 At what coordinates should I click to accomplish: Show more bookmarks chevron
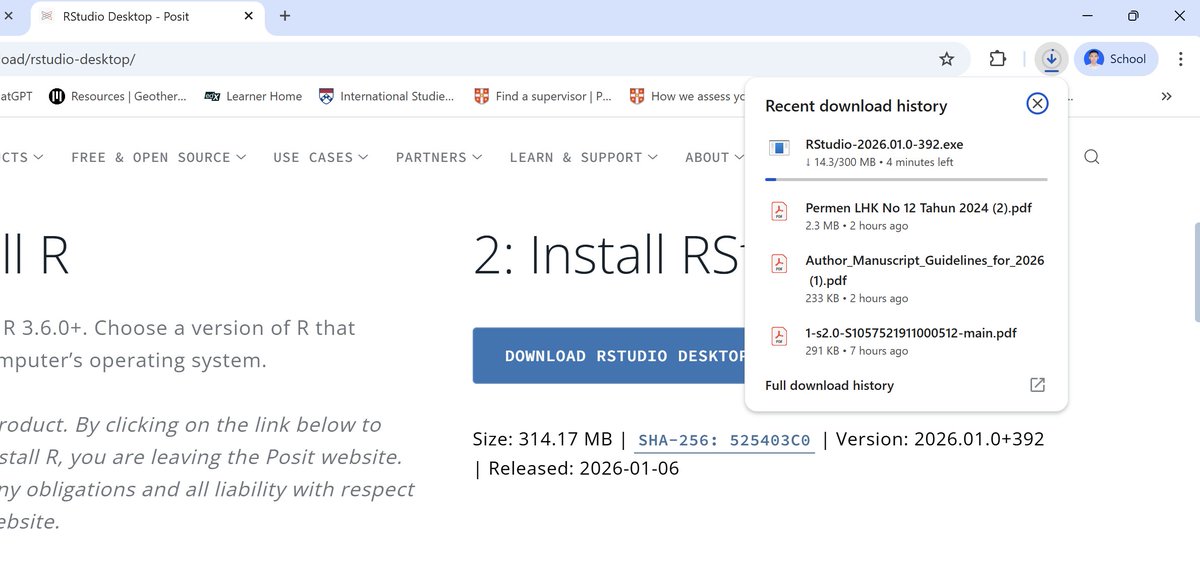(1166, 97)
